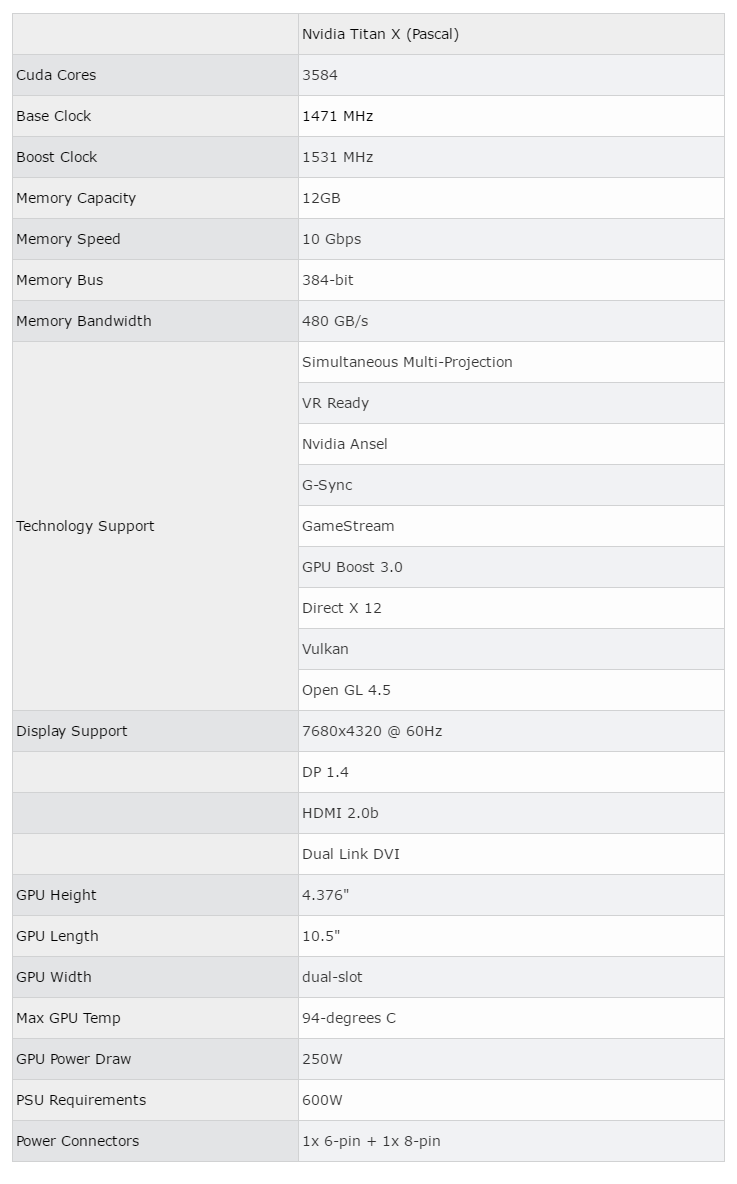Image resolution: width=737 pixels, height=1184 pixels.
Task: Click the 1x 6-pin + 1x 8-pin cell
Action: (511, 1141)
